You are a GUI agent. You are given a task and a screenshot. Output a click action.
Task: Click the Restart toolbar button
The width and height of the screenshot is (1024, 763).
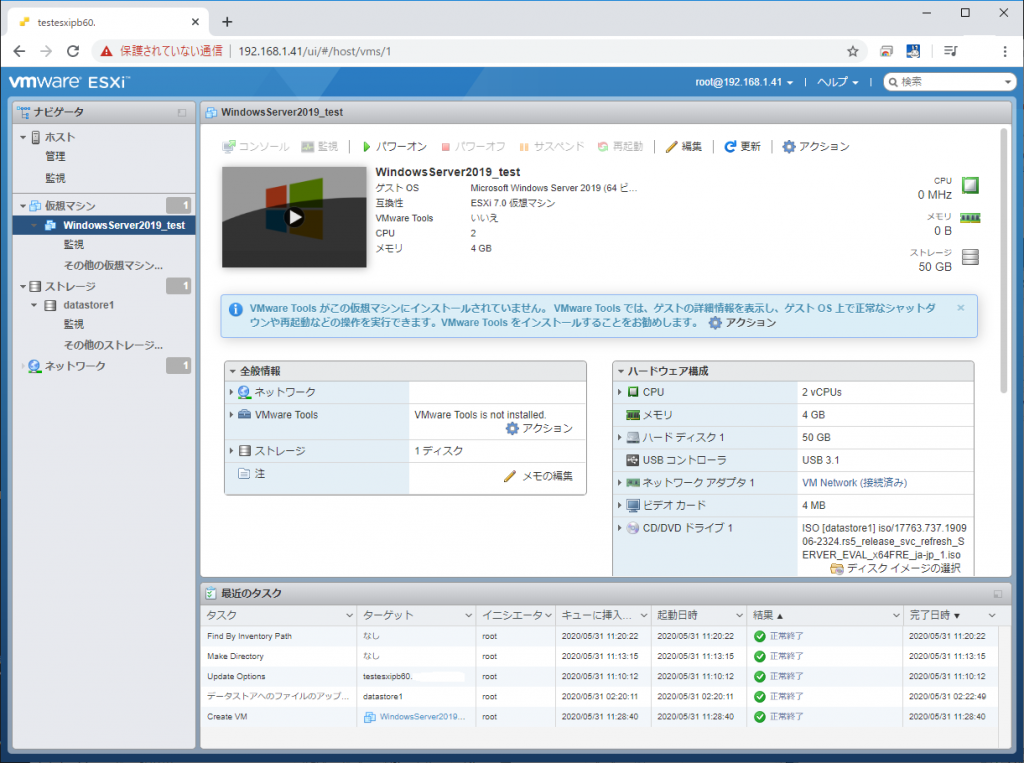620,146
